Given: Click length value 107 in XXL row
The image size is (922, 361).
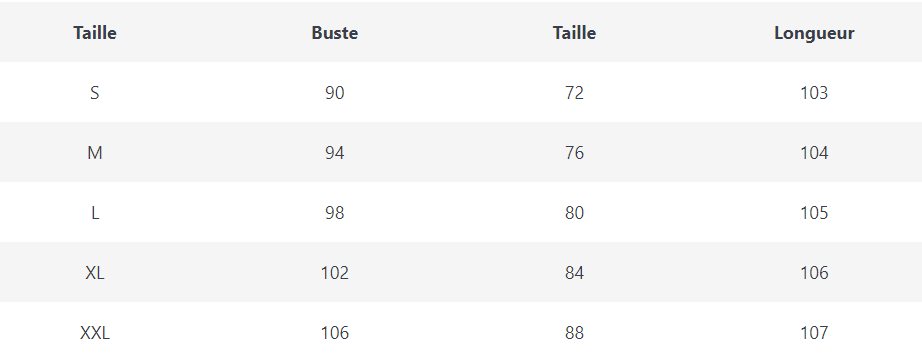Looking at the screenshot, I should pyautogui.click(x=814, y=333).
